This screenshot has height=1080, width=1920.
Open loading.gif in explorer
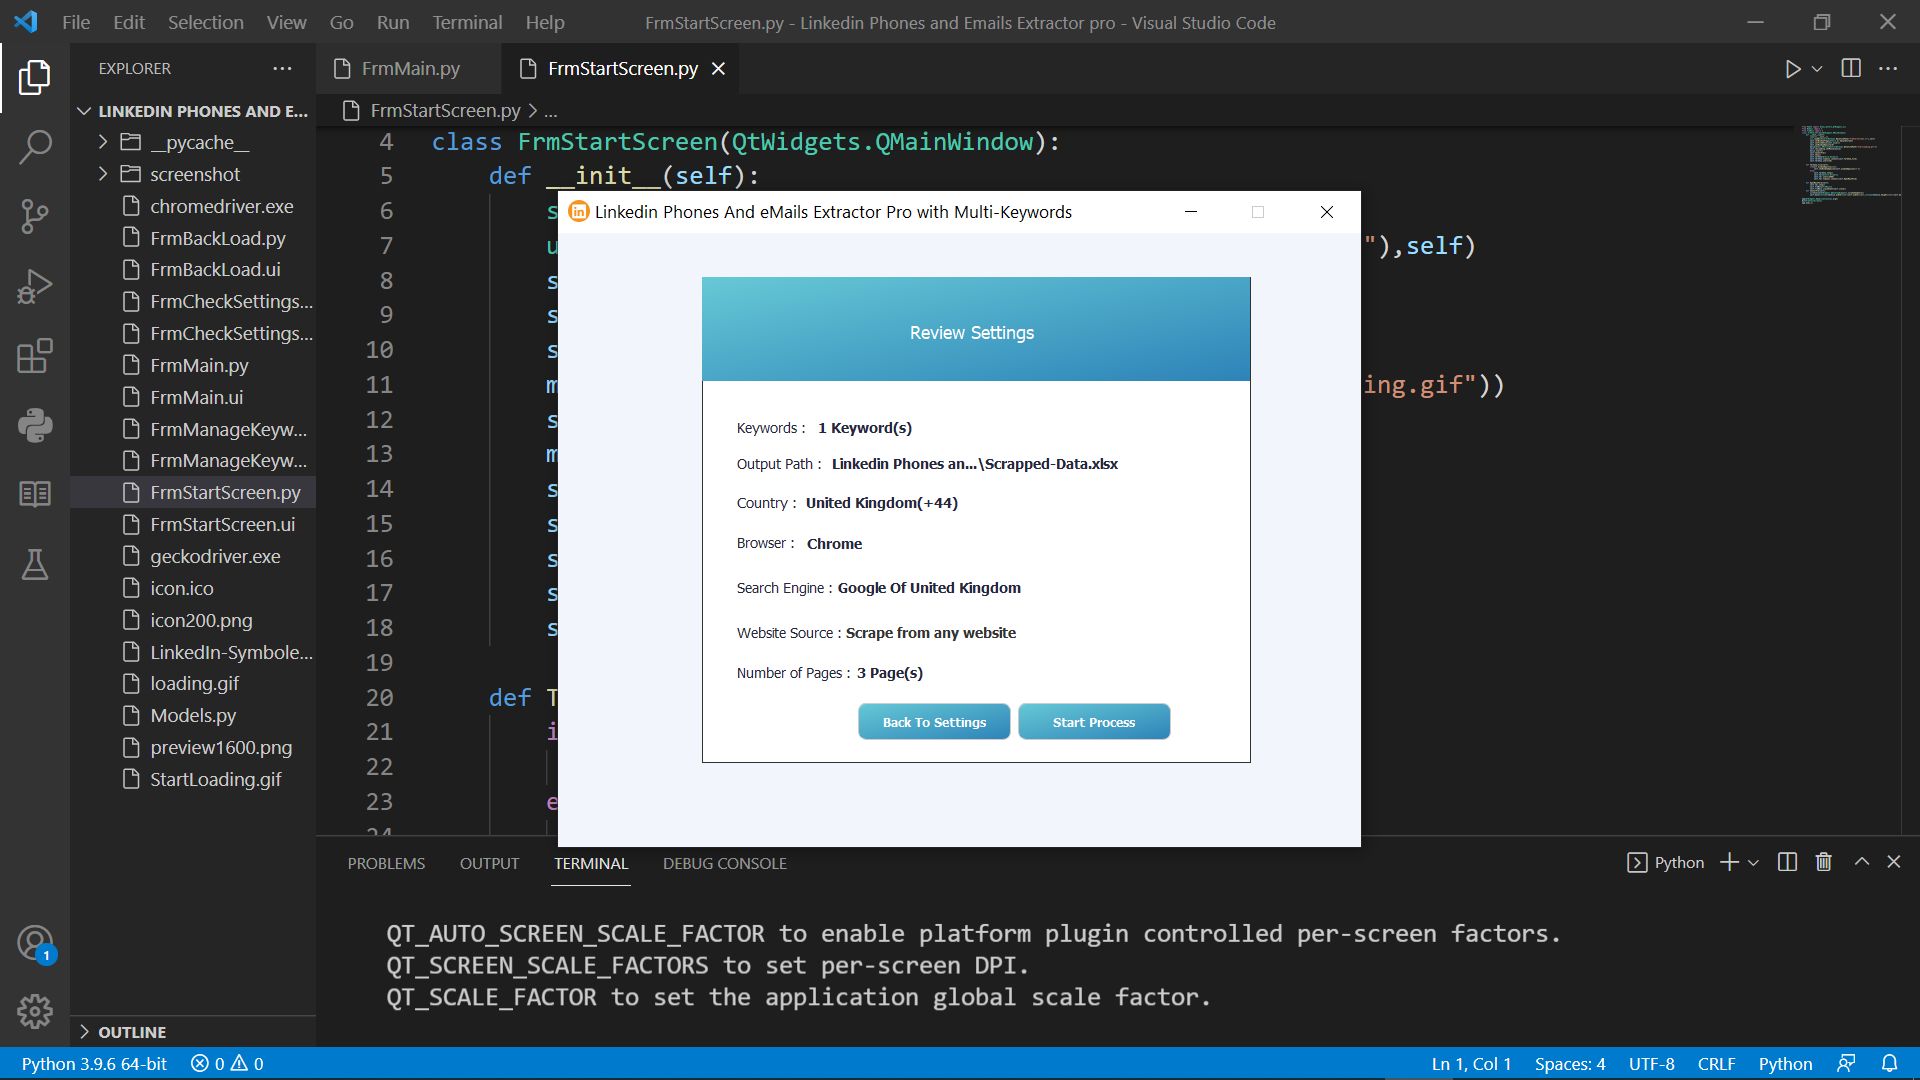click(x=194, y=683)
